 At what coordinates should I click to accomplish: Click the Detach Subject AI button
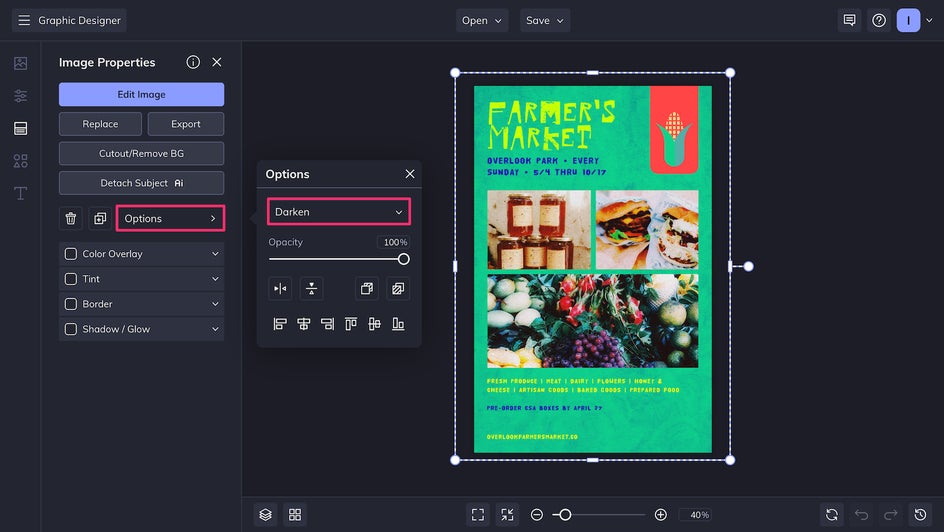coord(141,183)
